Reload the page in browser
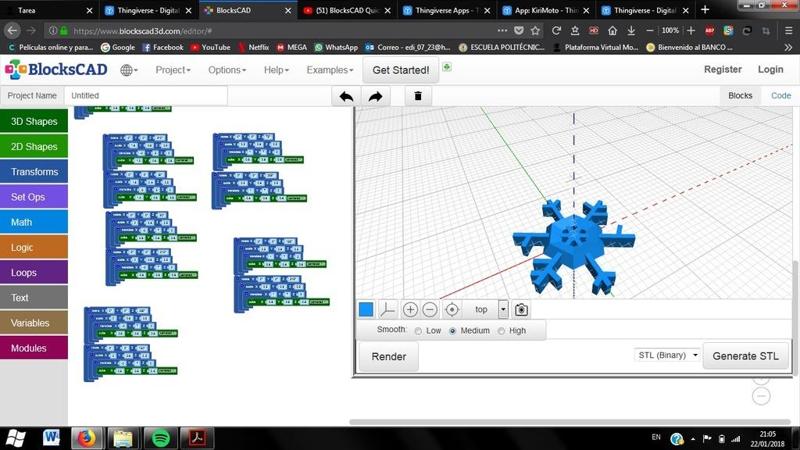This screenshot has width=800, height=450. [556, 31]
